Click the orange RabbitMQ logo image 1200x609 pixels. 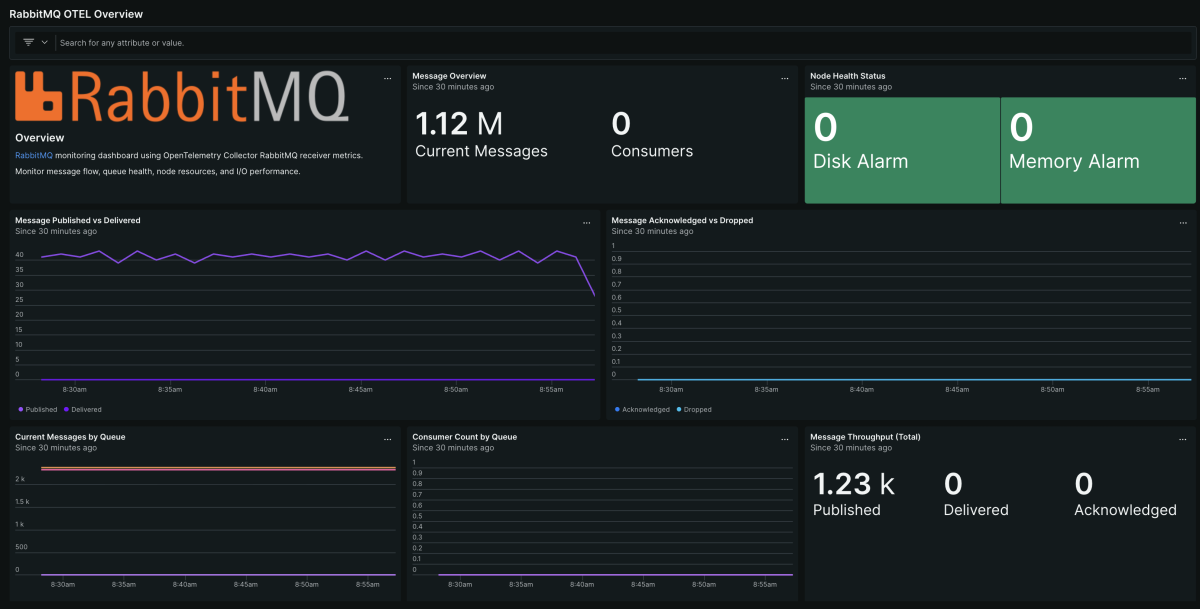[181, 98]
